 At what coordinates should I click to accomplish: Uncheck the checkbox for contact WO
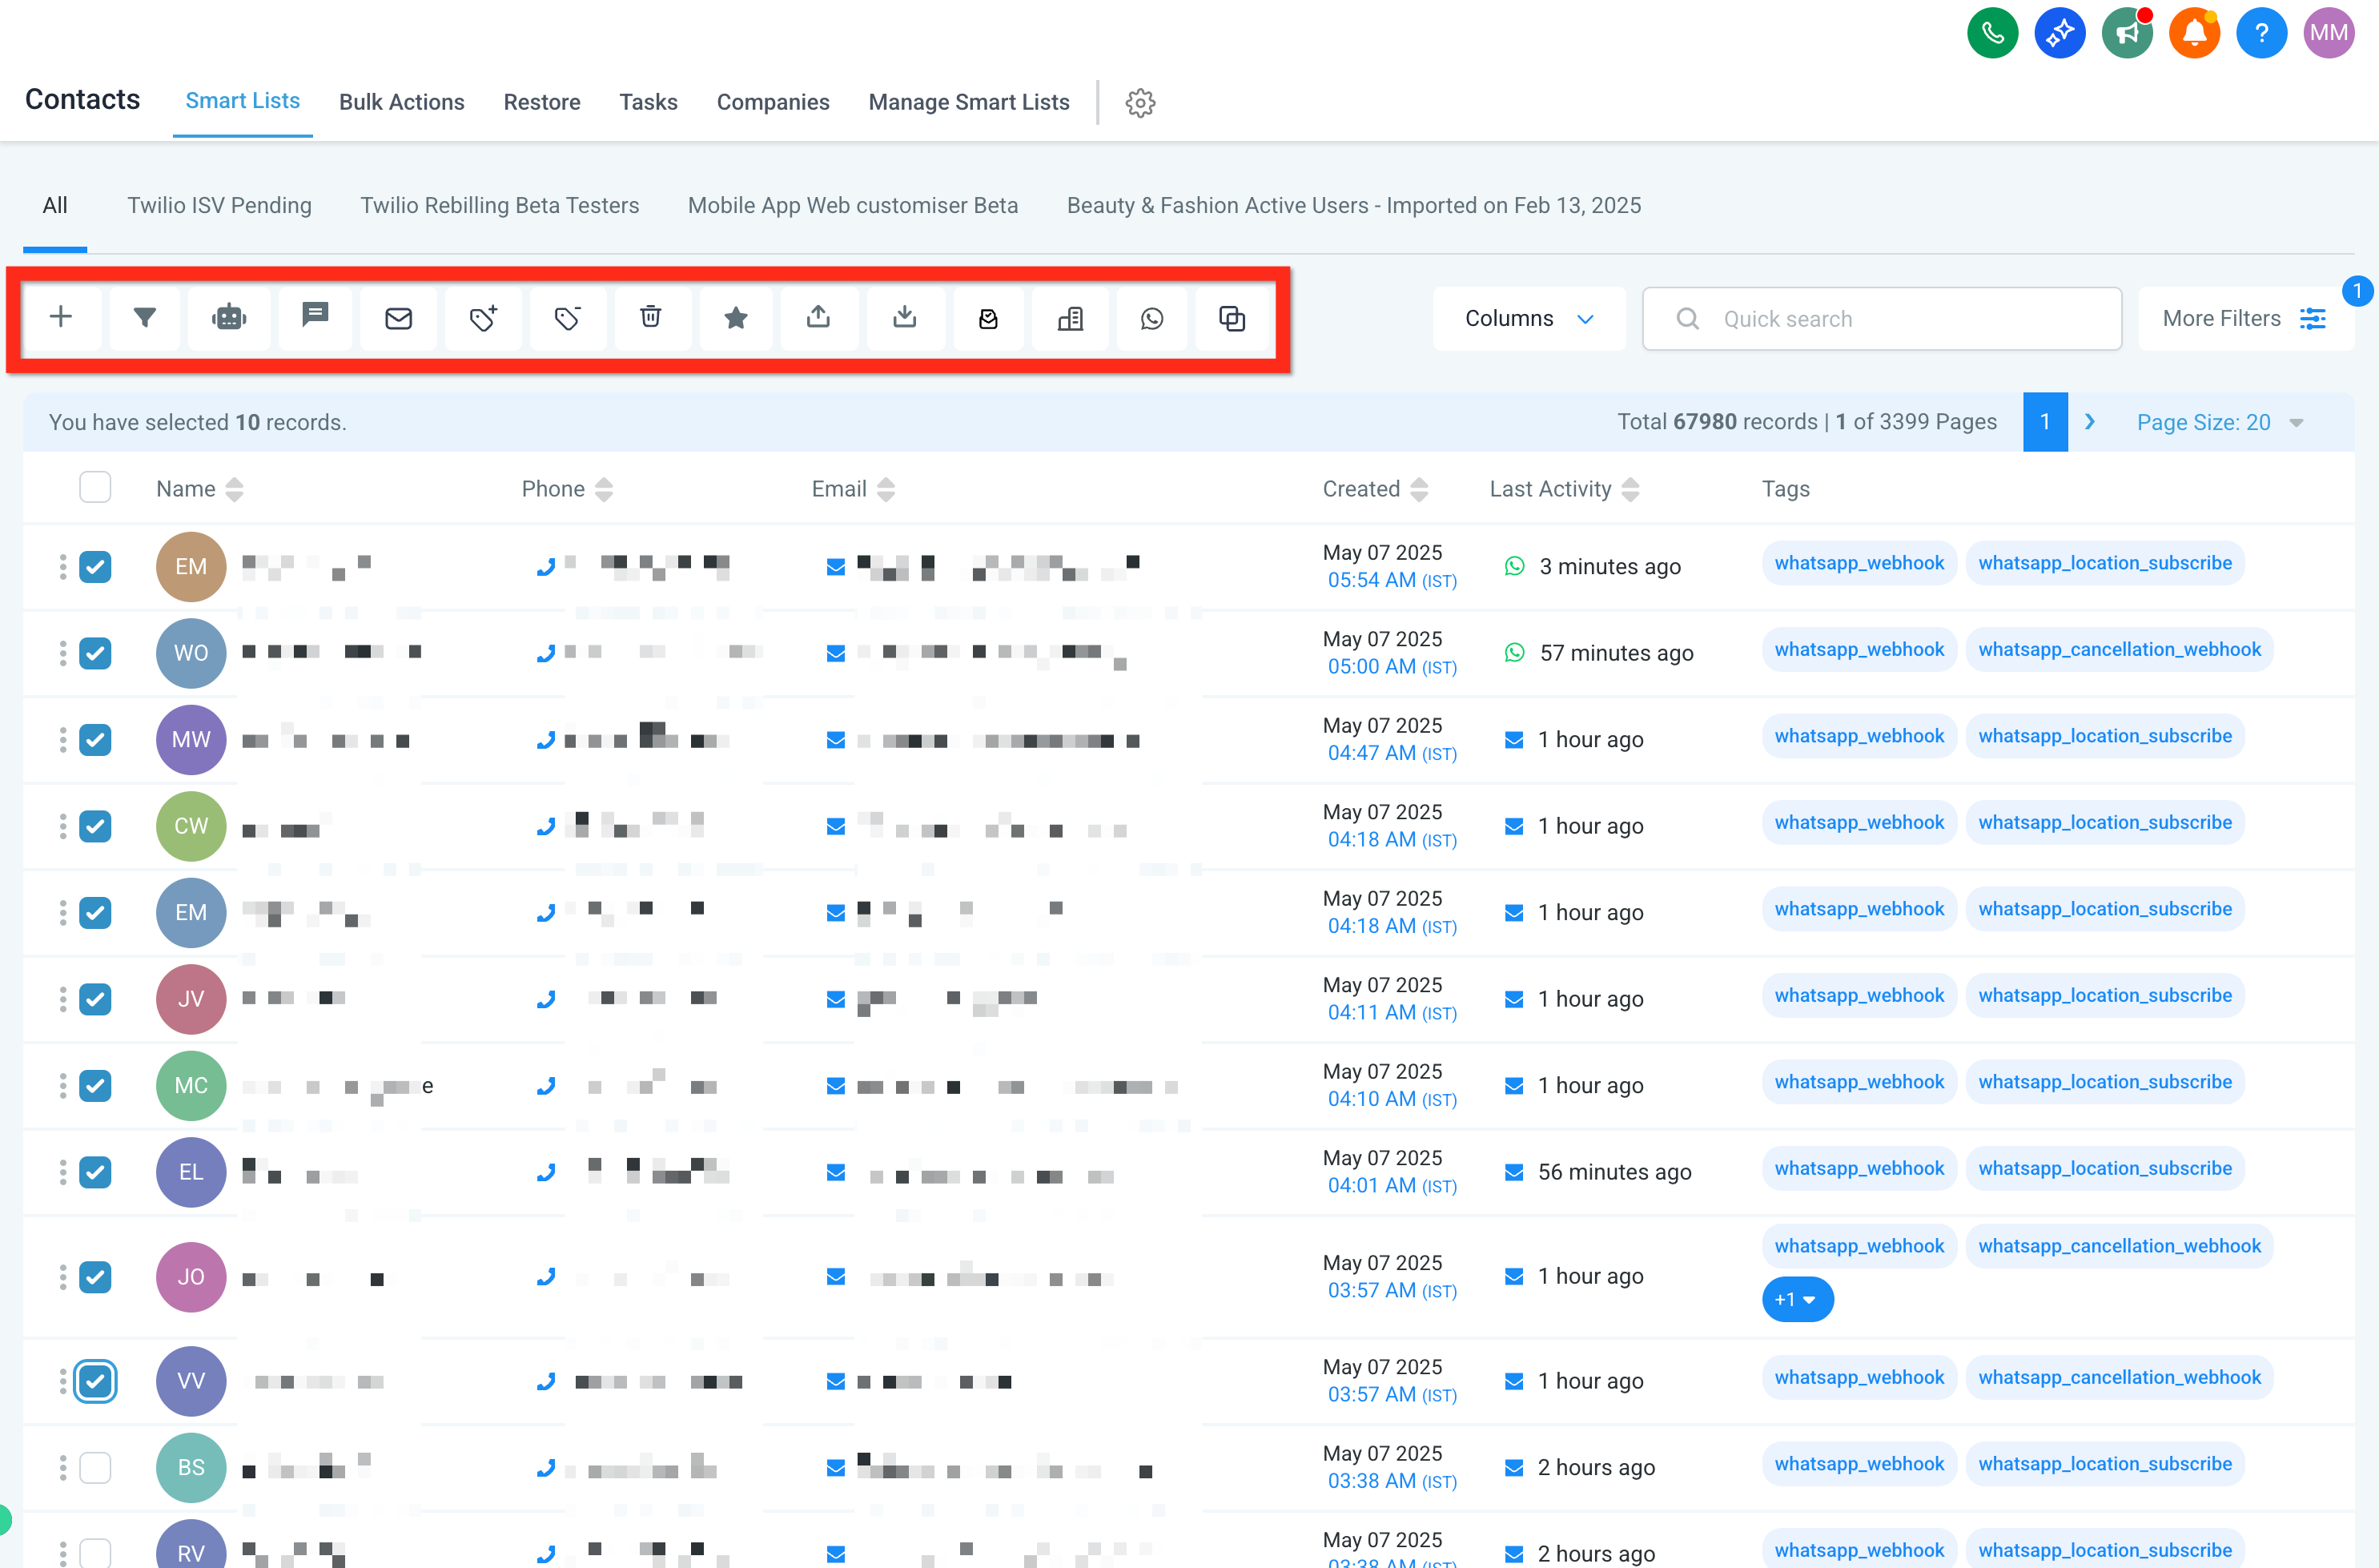95,653
